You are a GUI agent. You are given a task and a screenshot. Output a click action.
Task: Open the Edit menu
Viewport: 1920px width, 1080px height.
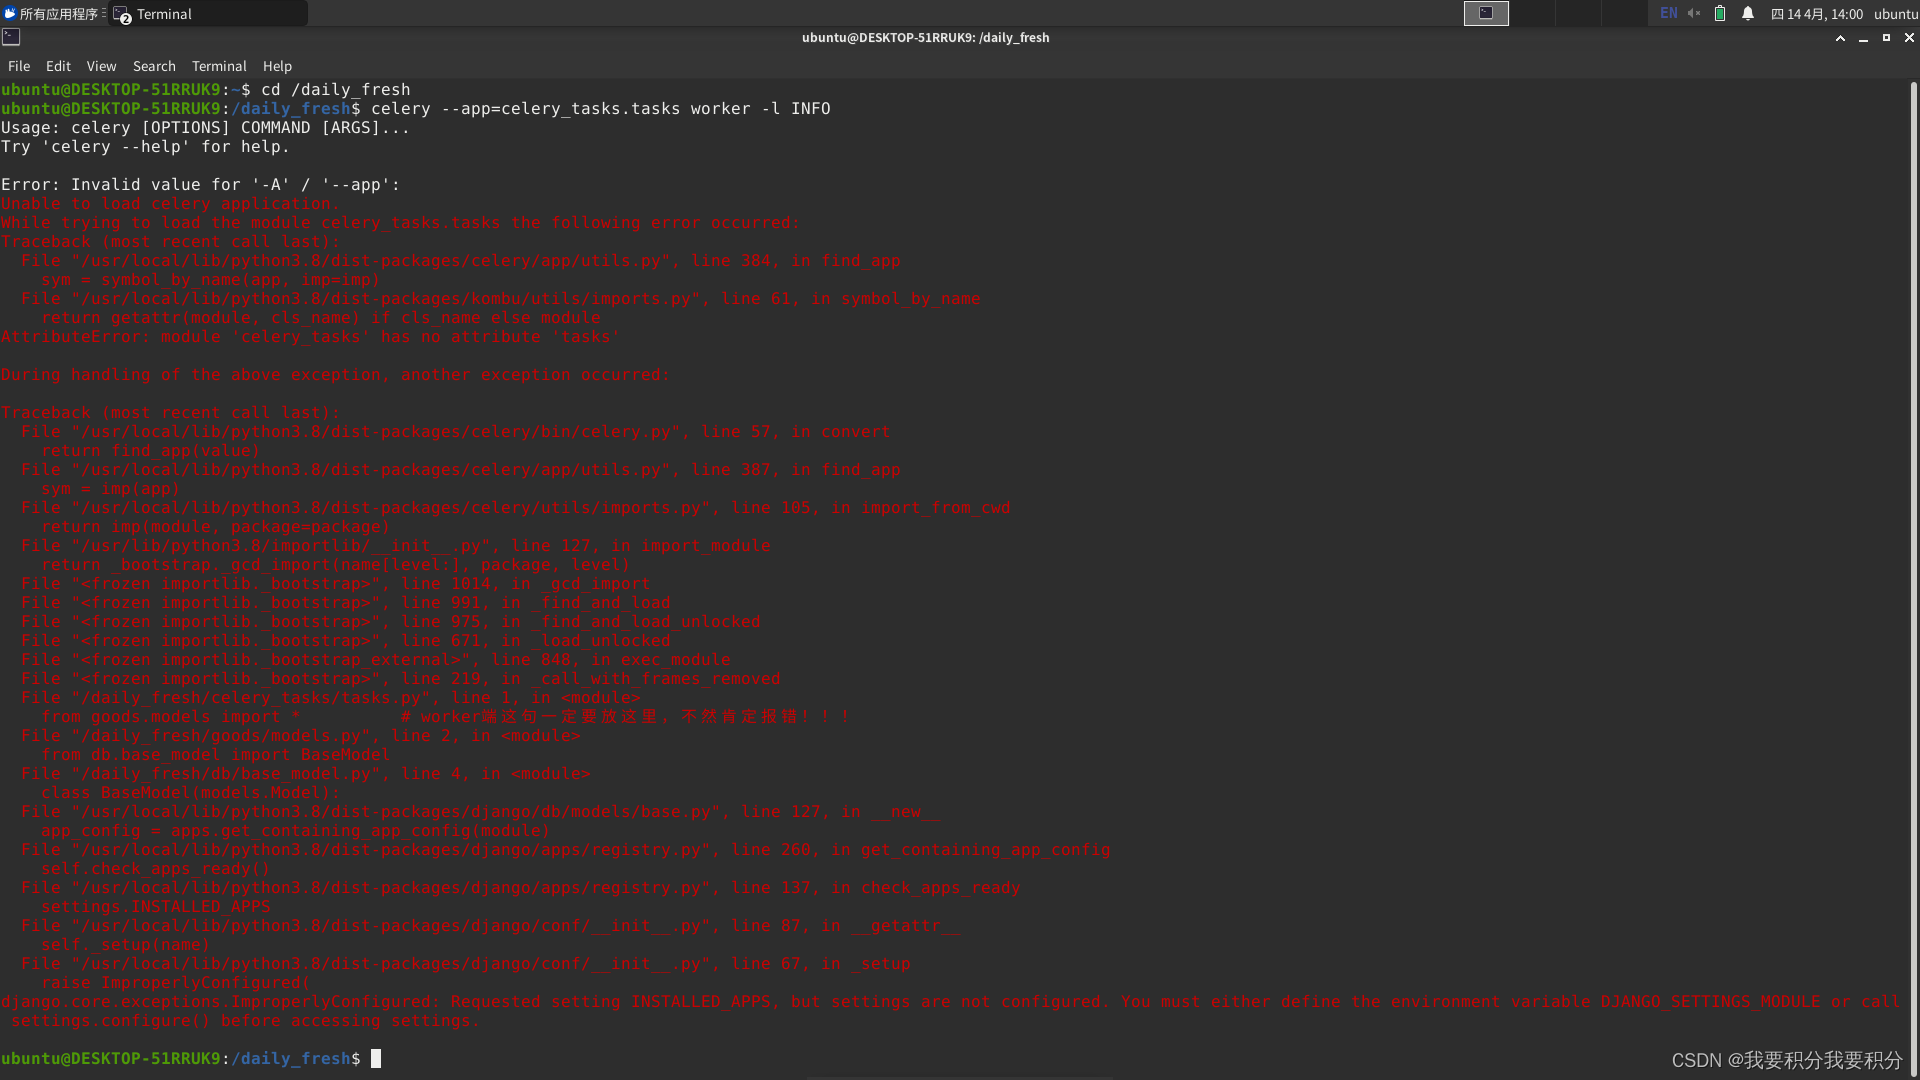[x=58, y=66]
